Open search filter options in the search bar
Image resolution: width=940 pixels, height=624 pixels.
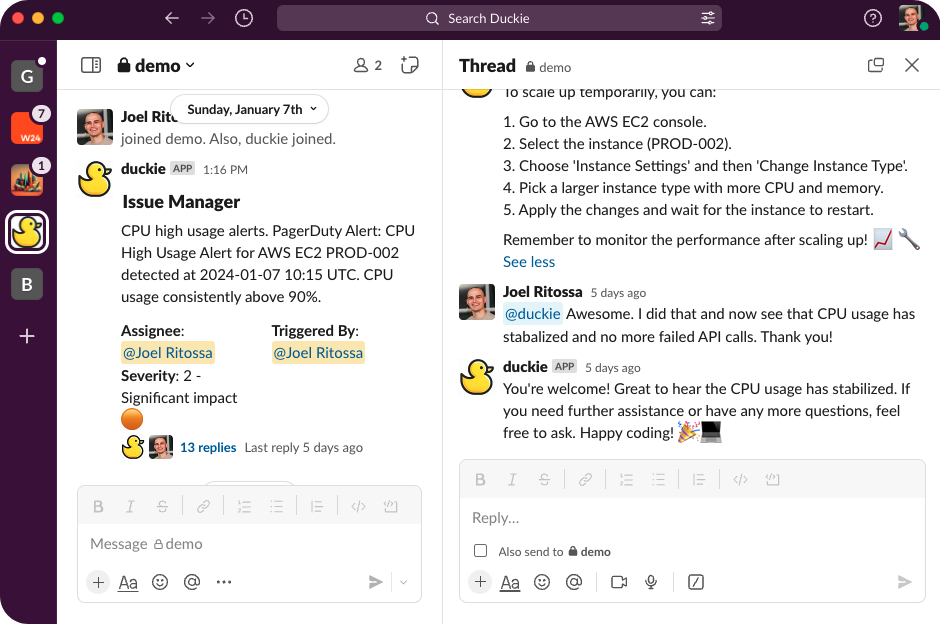(x=707, y=19)
